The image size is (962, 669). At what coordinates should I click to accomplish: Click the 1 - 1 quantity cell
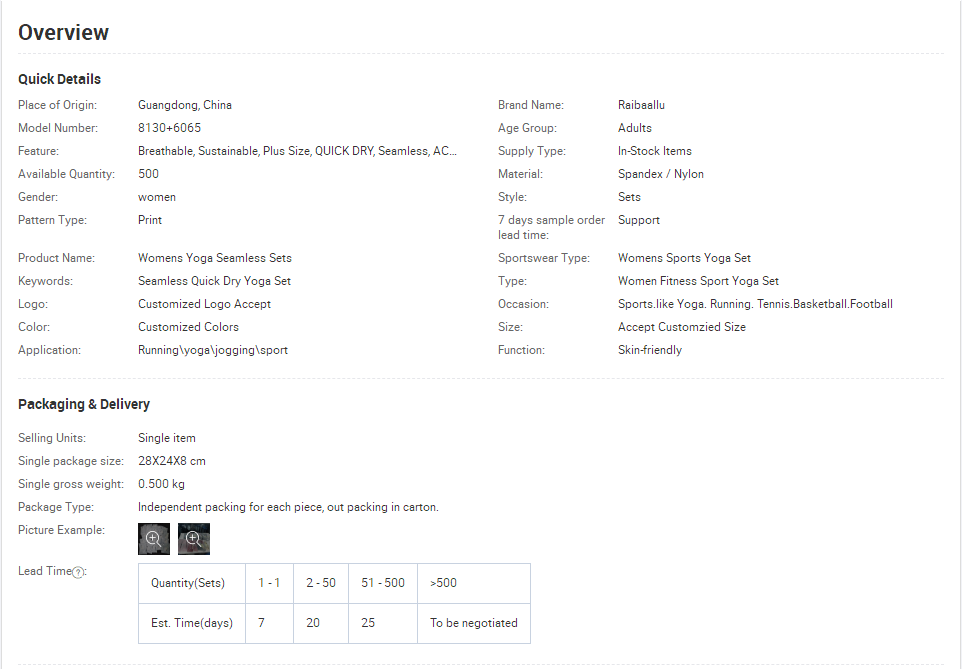tap(269, 584)
